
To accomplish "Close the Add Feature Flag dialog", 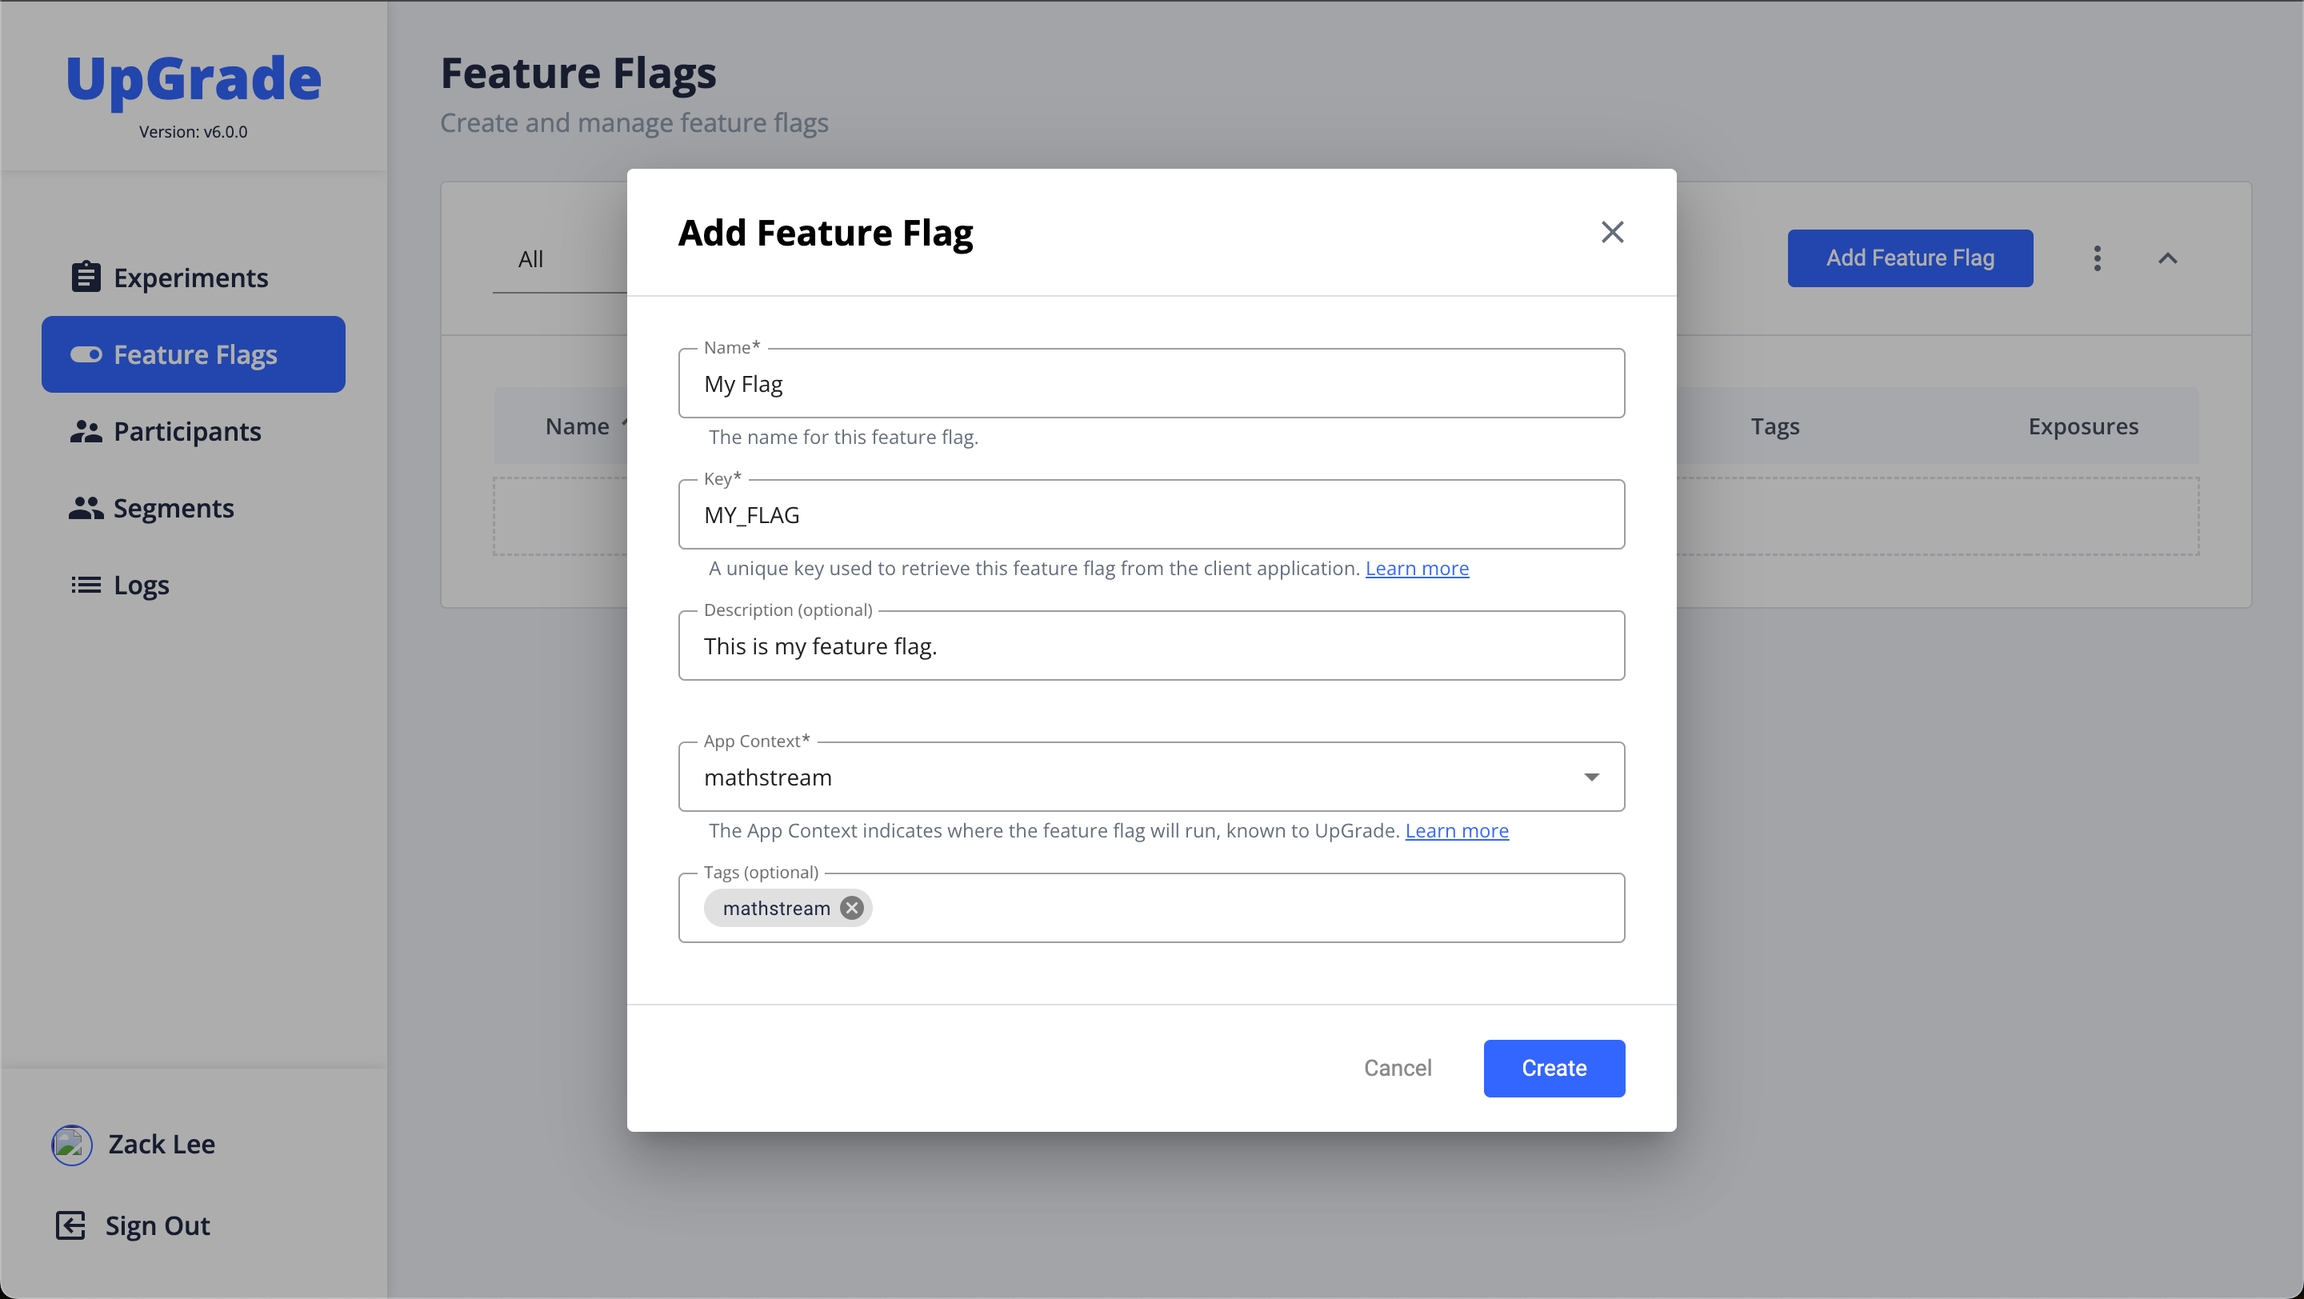I will pos(1612,232).
